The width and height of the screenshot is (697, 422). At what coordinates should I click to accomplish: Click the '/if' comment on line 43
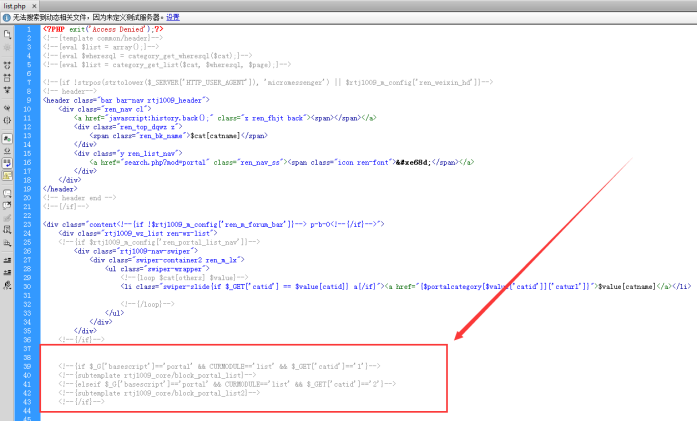[x=81, y=402]
